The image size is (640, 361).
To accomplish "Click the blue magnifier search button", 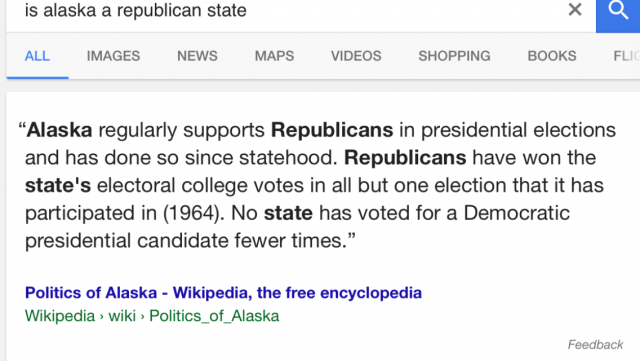I will click(618, 14).
